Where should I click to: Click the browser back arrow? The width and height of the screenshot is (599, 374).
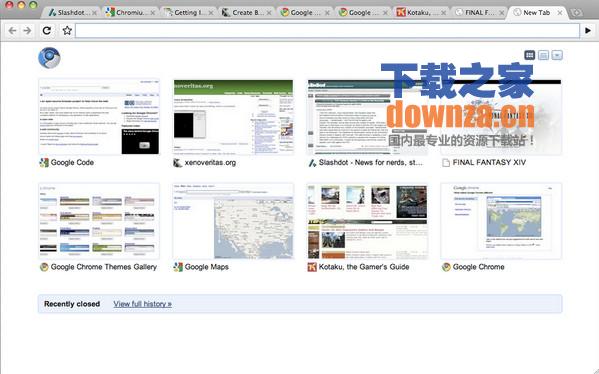tap(12, 31)
